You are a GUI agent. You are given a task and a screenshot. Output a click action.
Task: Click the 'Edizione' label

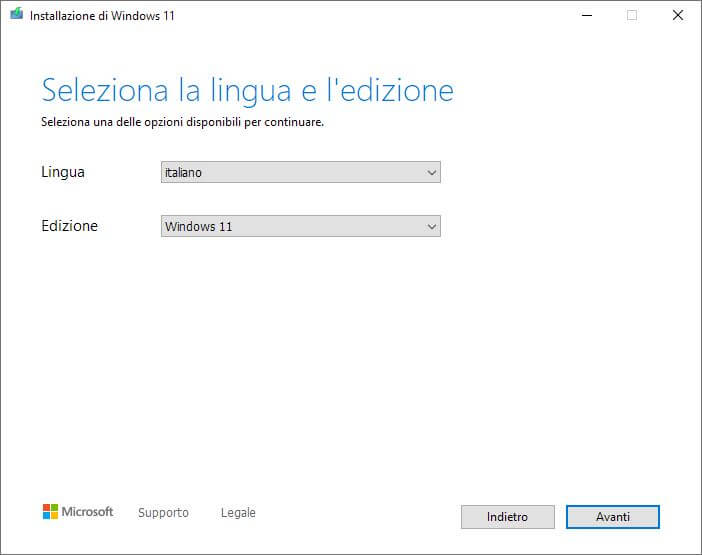[x=69, y=226]
